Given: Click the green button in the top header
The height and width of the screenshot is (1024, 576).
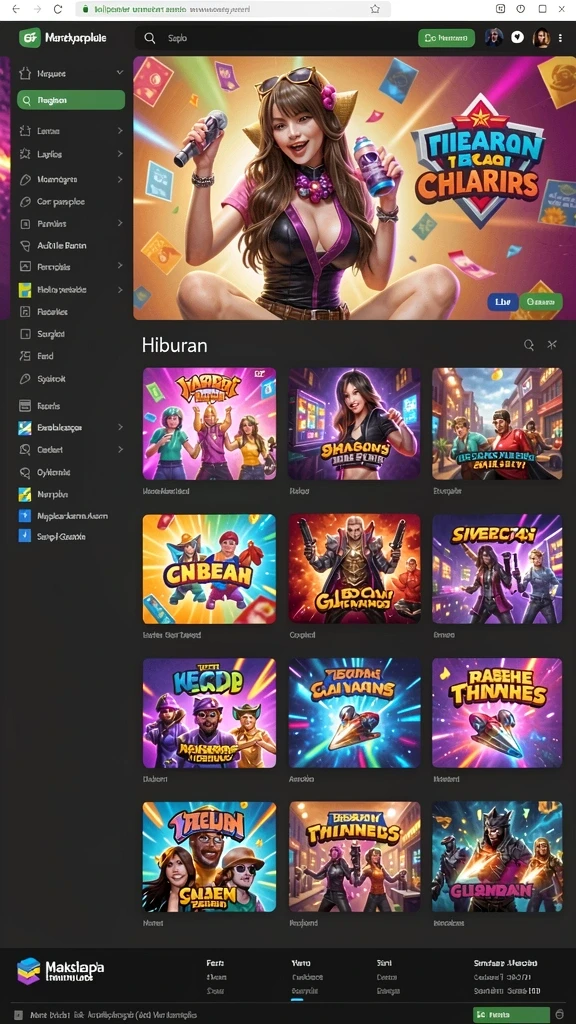Looking at the screenshot, I should click(x=447, y=39).
